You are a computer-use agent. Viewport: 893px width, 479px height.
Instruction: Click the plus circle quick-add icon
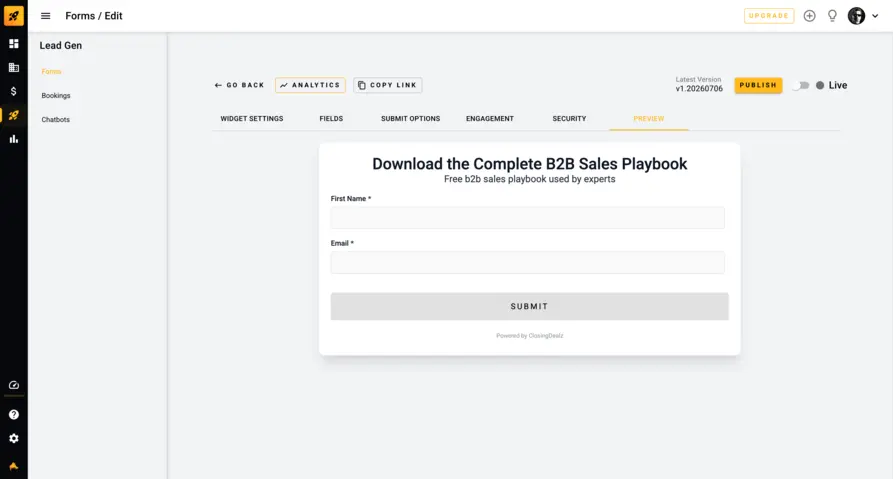click(x=809, y=16)
